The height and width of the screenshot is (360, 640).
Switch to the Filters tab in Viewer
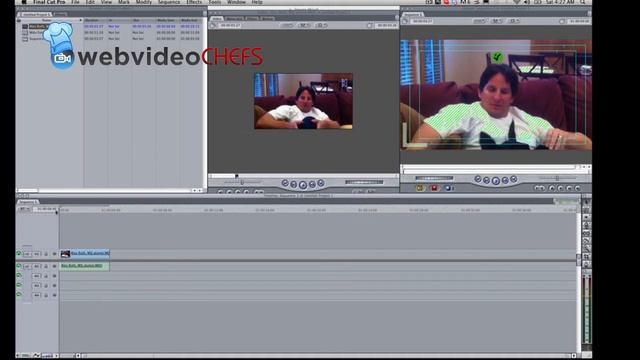tap(253, 18)
